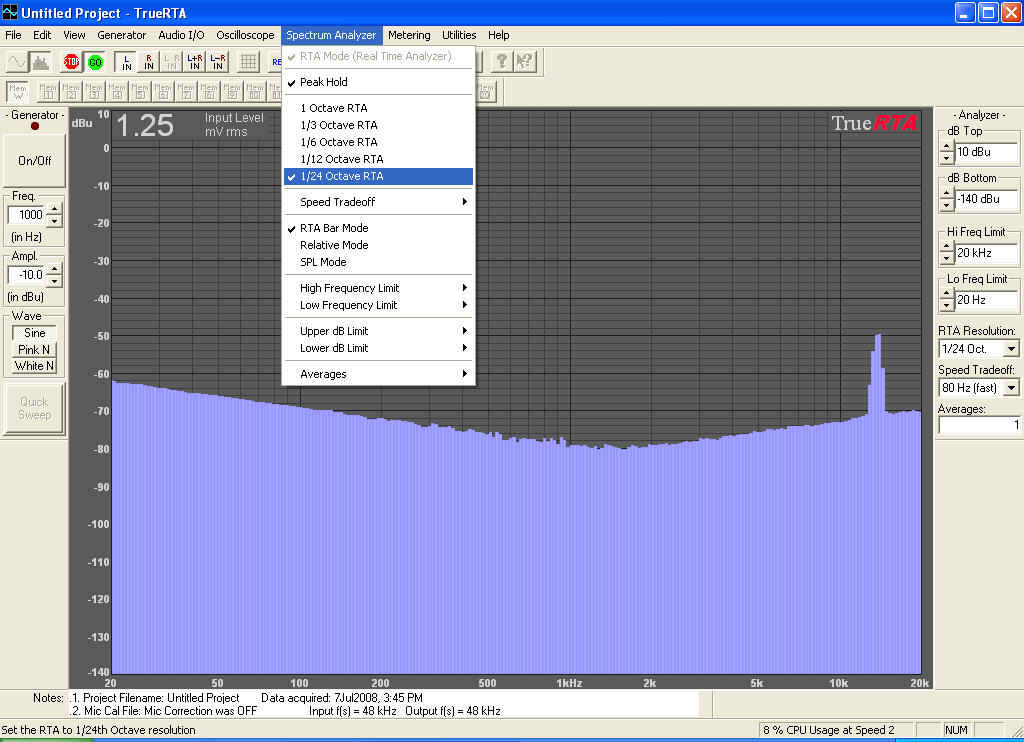Expand the Low Frequency Limit submenu

tap(378, 305)
